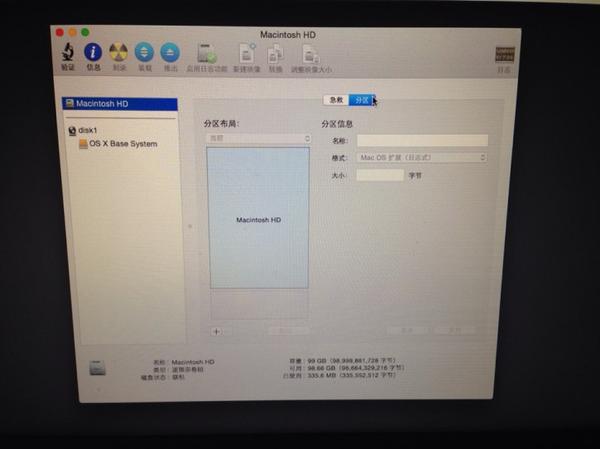The width and height of the screenshot is (600, 449).
Task: Click the New Image toolbar icon
Action: [x=247, y=53]
